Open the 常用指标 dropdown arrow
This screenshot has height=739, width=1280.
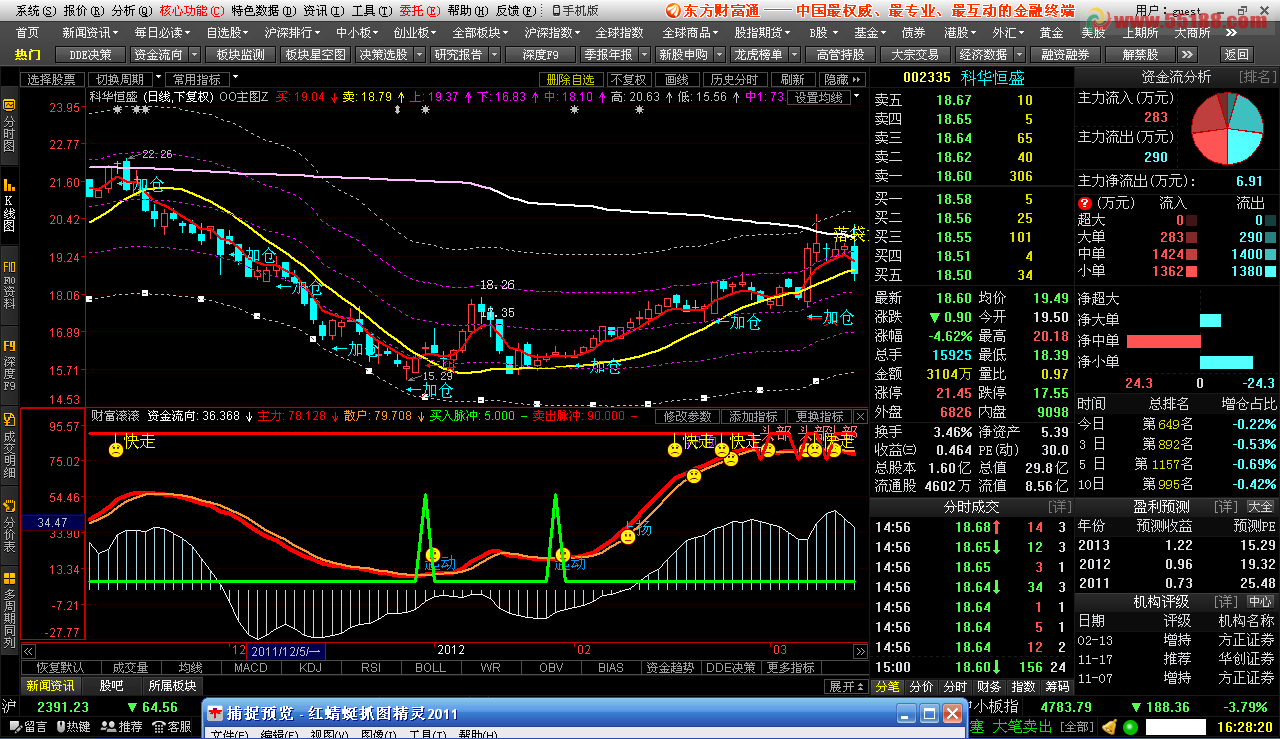[233, 78]
